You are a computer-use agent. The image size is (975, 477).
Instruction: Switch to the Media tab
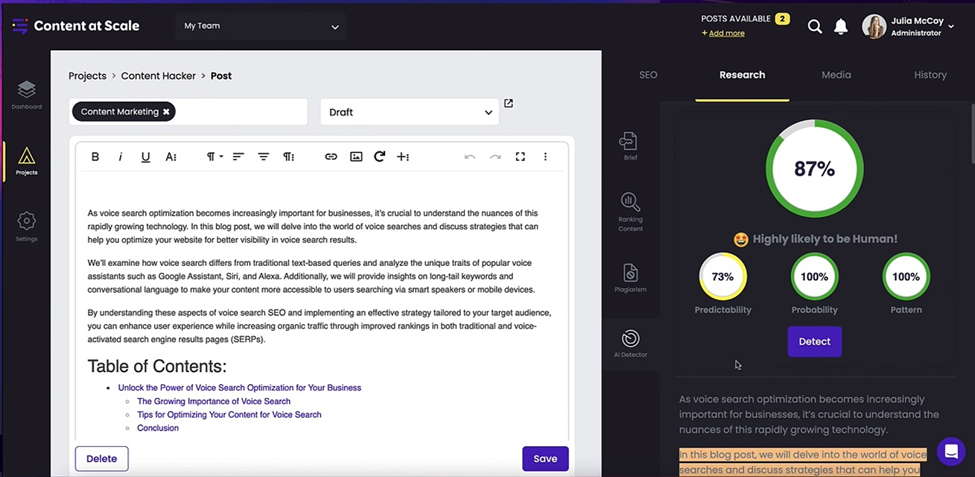[836, 75]
